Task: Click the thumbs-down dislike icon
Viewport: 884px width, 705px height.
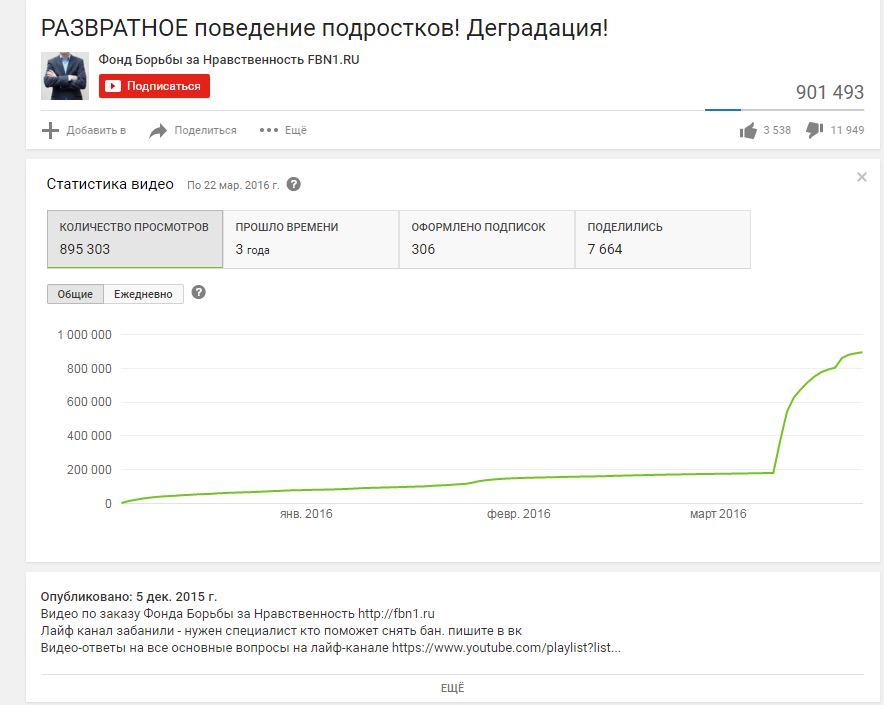Action: click(x=815, y=130)
